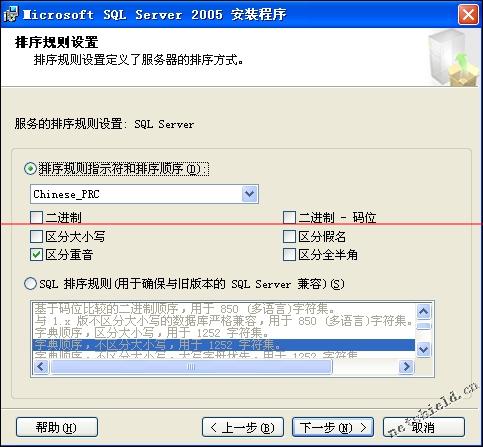Click the 下一步(N) button
This screenshot has width=483, height=447.
pos(333,427)
